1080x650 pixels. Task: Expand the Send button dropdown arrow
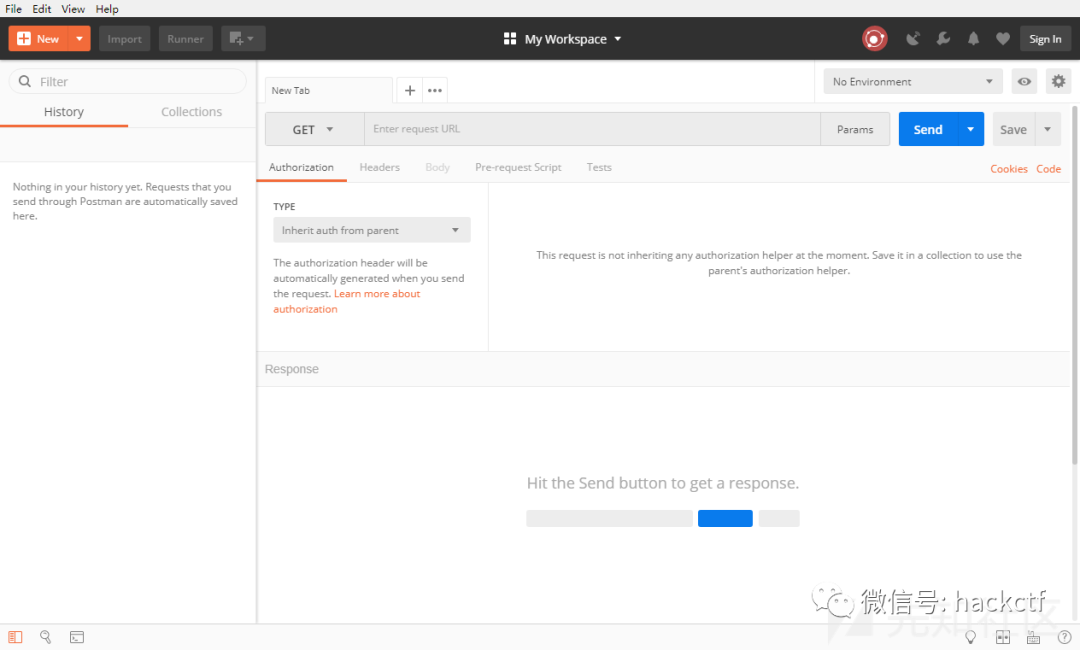[x=970, y=129]
